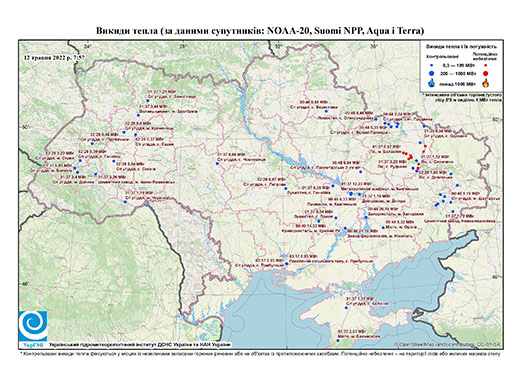Click the 32° longitude tick label
This screenshot has height=368, width=520.
279,46
